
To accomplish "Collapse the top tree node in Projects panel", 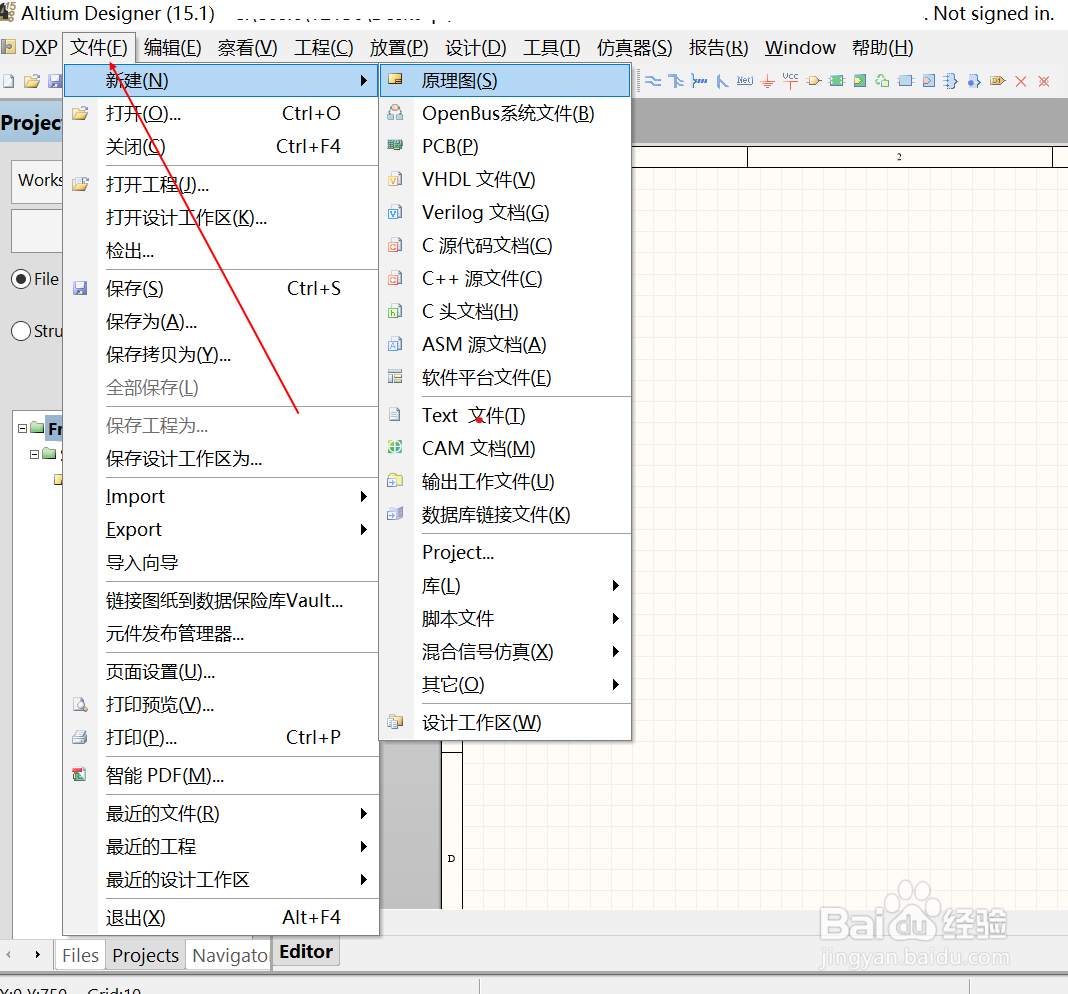I will (23, 428).
